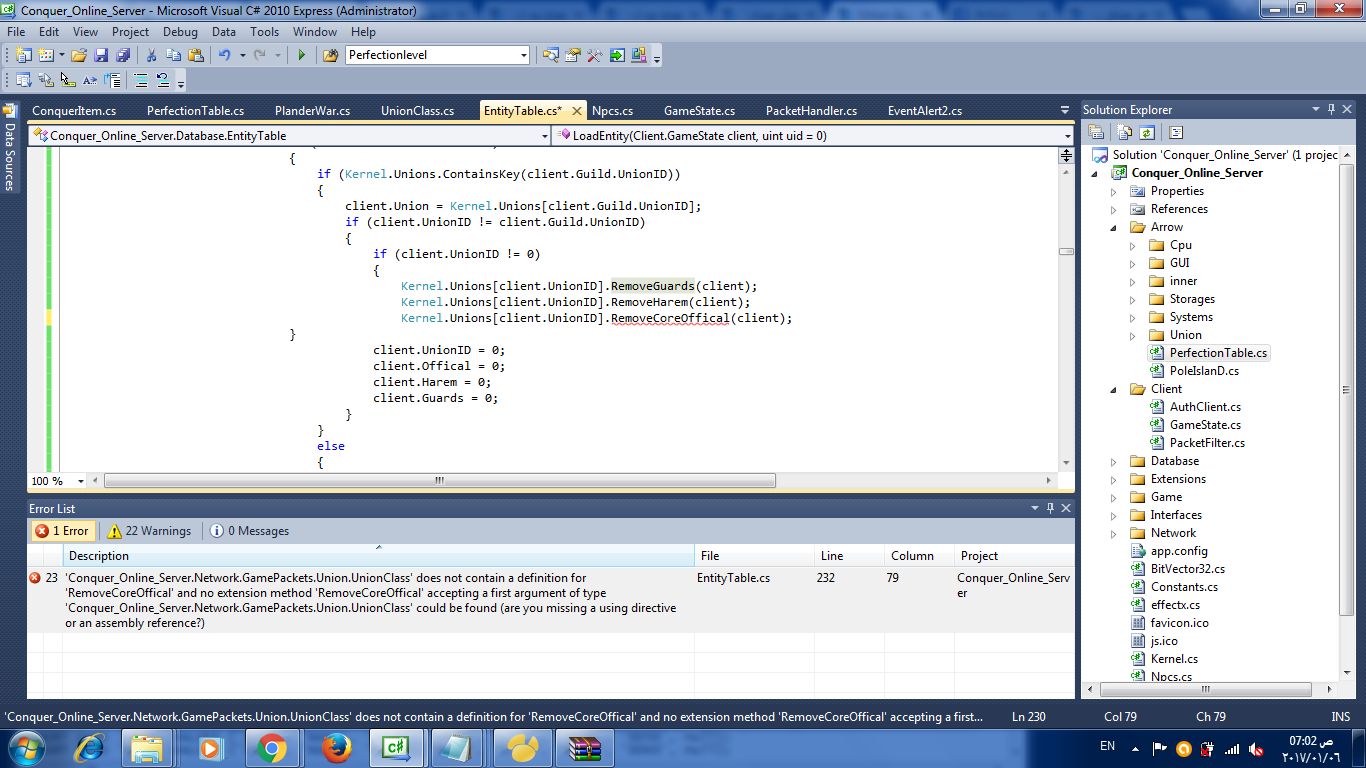Open Firefox from the Windows taskbar
Screen dimensions: 1366x768
click(x=337, y=747)
